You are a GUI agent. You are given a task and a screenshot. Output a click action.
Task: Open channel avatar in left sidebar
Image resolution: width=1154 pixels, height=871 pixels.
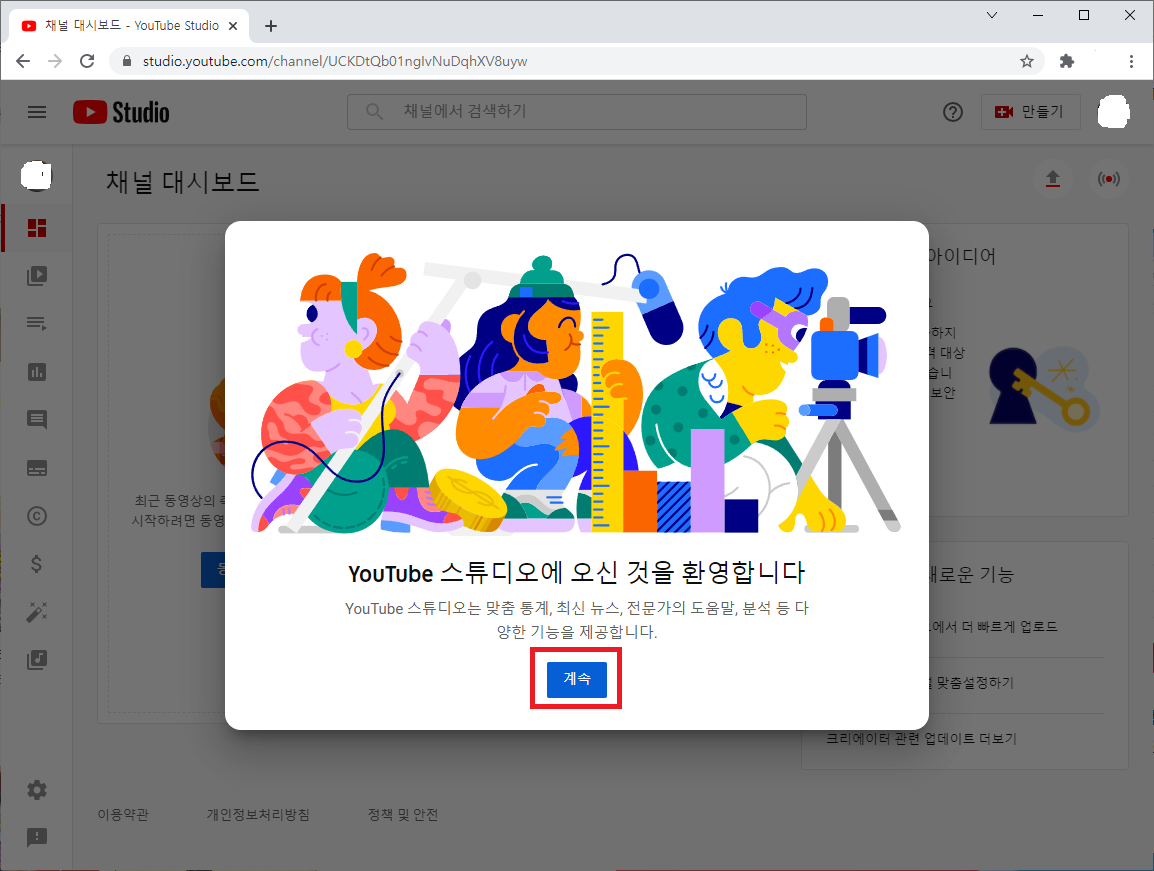tap(36, 175)
